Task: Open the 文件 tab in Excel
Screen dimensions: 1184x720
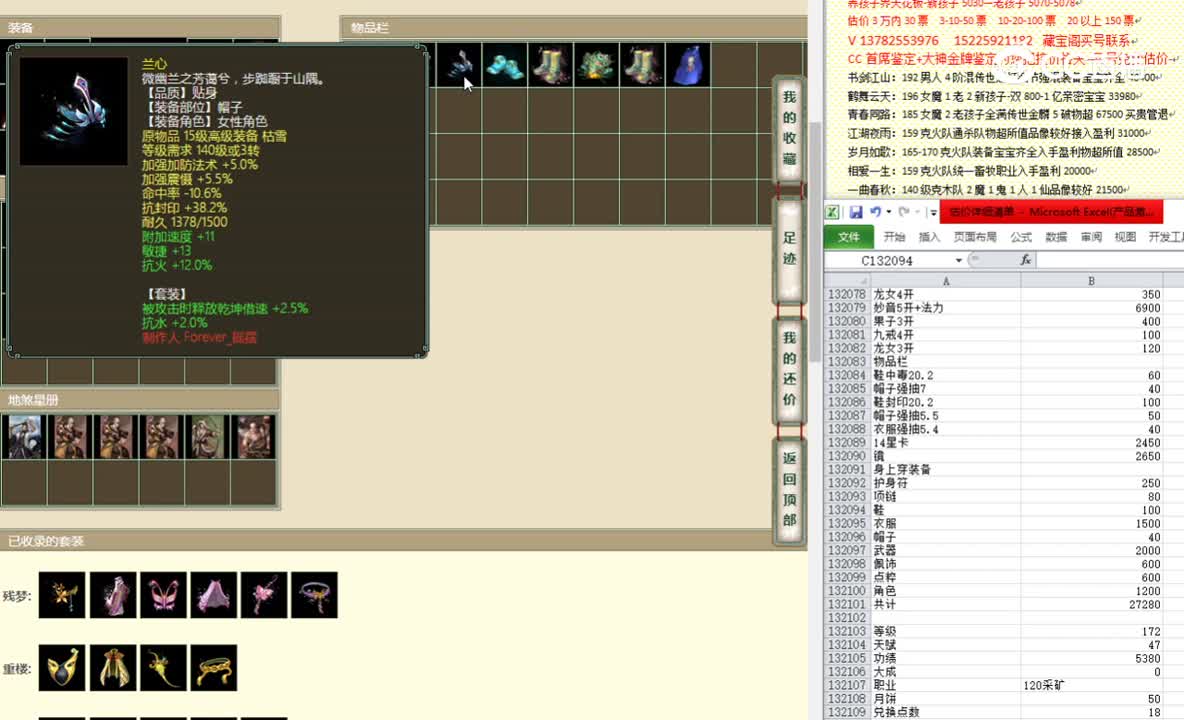Action: click(849, 237)
